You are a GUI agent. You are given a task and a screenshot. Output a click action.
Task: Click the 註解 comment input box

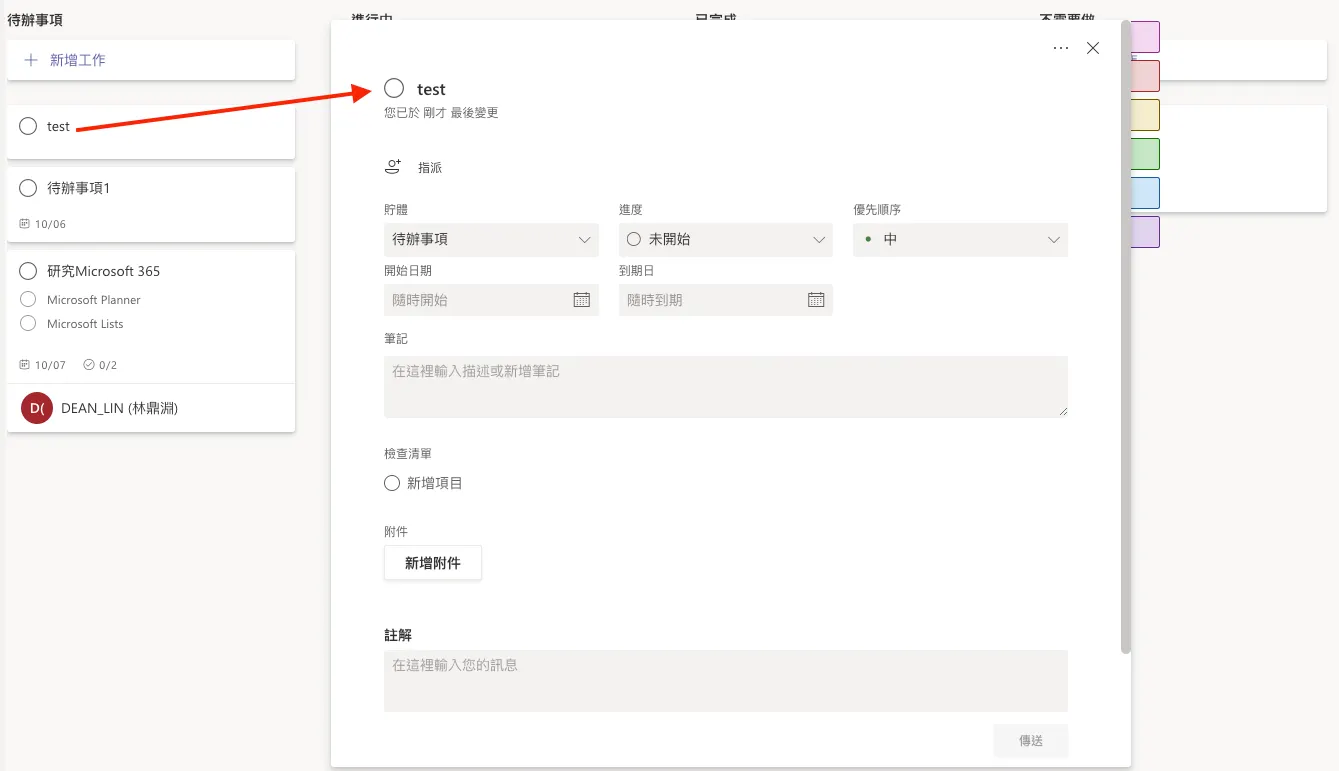tap(726, 681)
